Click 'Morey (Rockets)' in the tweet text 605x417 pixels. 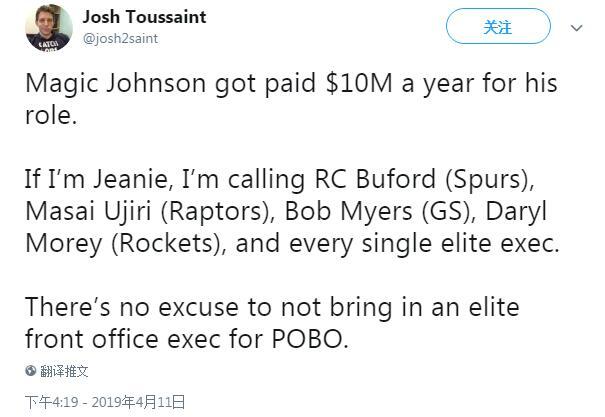(x=126, y=244)
